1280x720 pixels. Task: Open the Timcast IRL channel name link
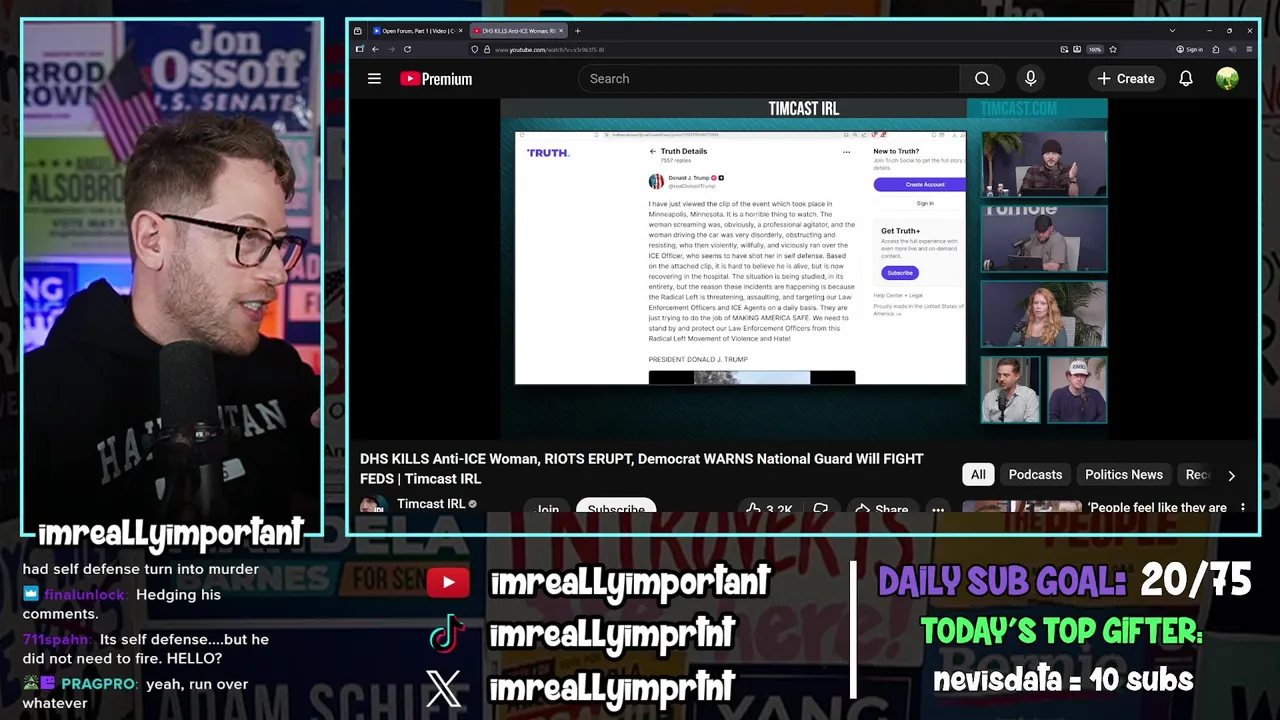point(431,504)
